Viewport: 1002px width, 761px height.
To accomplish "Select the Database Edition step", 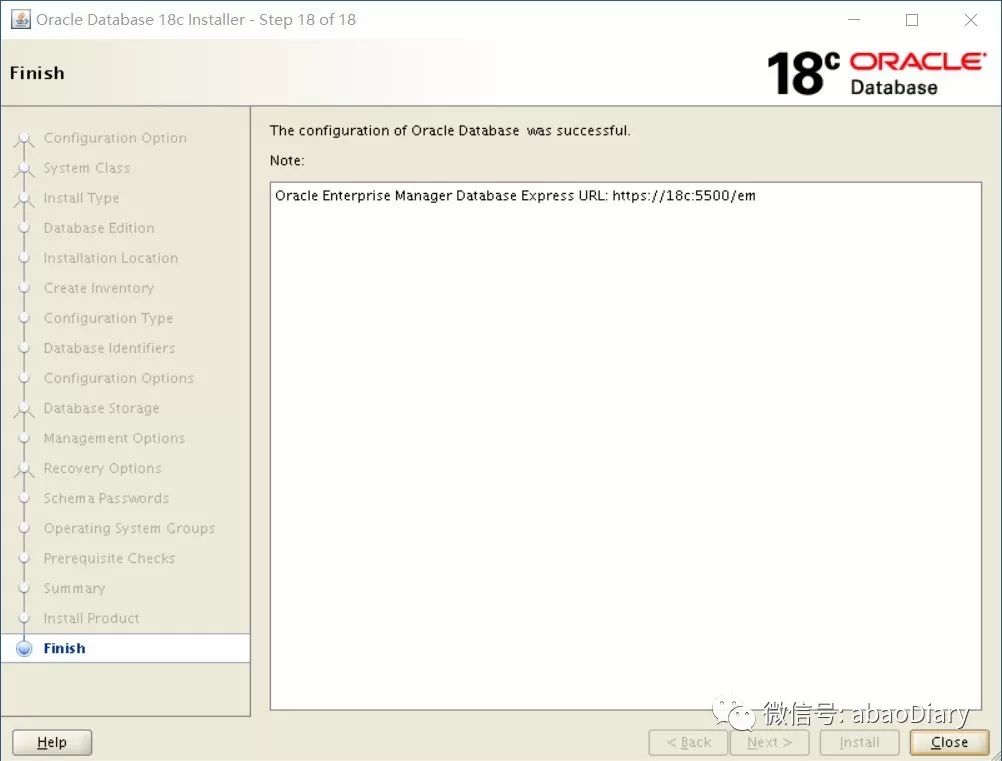I will click(98, 227).
